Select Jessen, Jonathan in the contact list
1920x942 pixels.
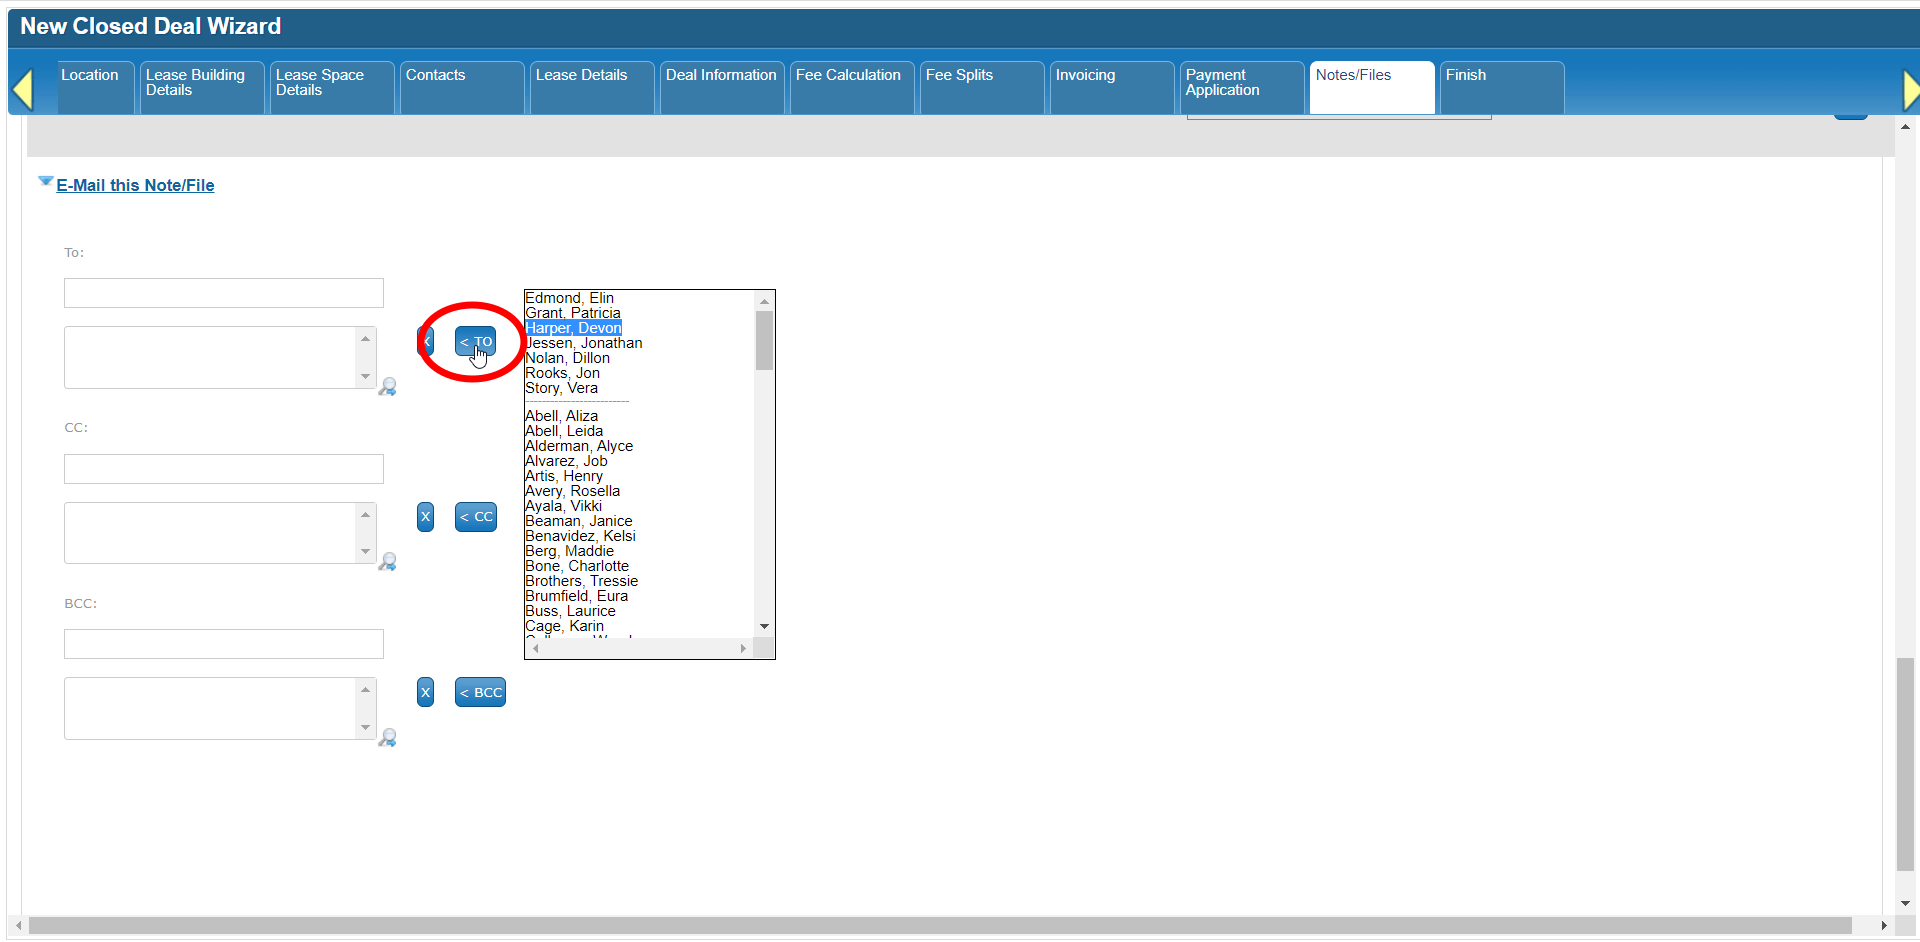[x=584, y=343]
